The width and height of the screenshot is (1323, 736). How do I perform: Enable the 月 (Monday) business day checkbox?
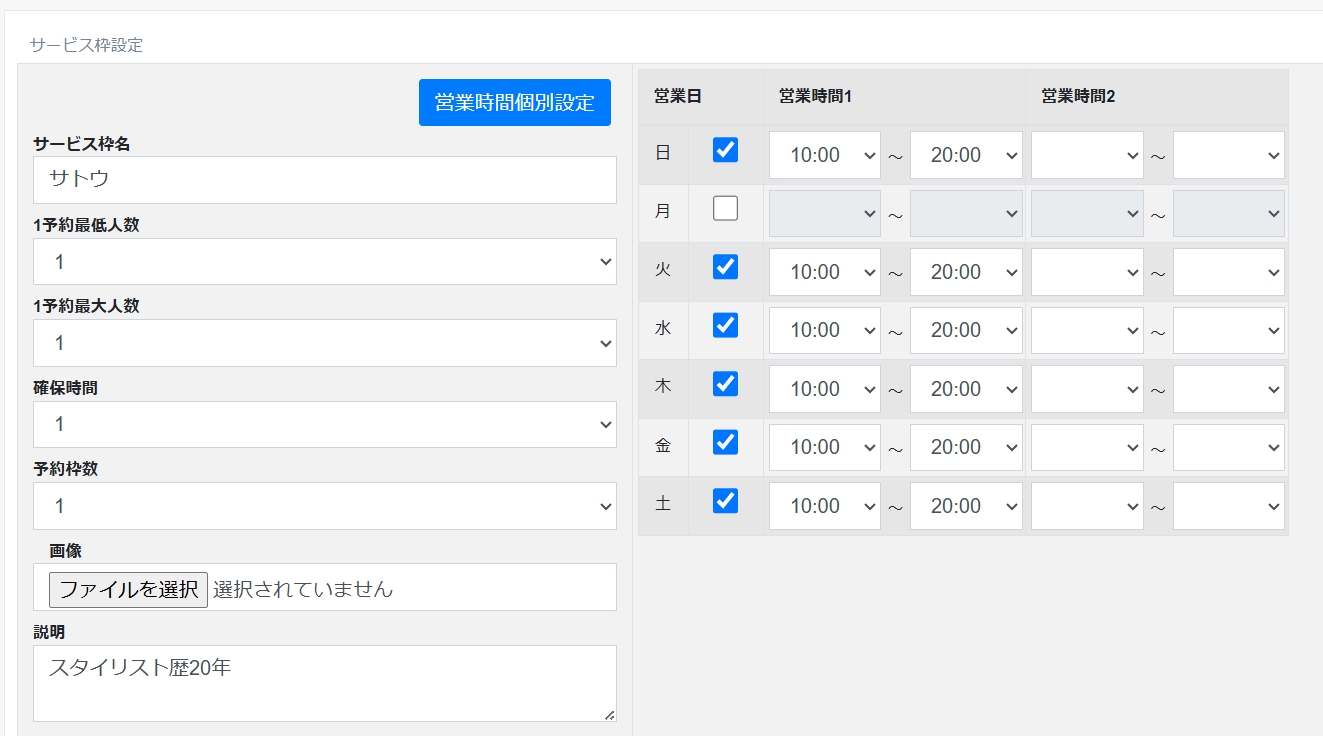pos(725,208)
